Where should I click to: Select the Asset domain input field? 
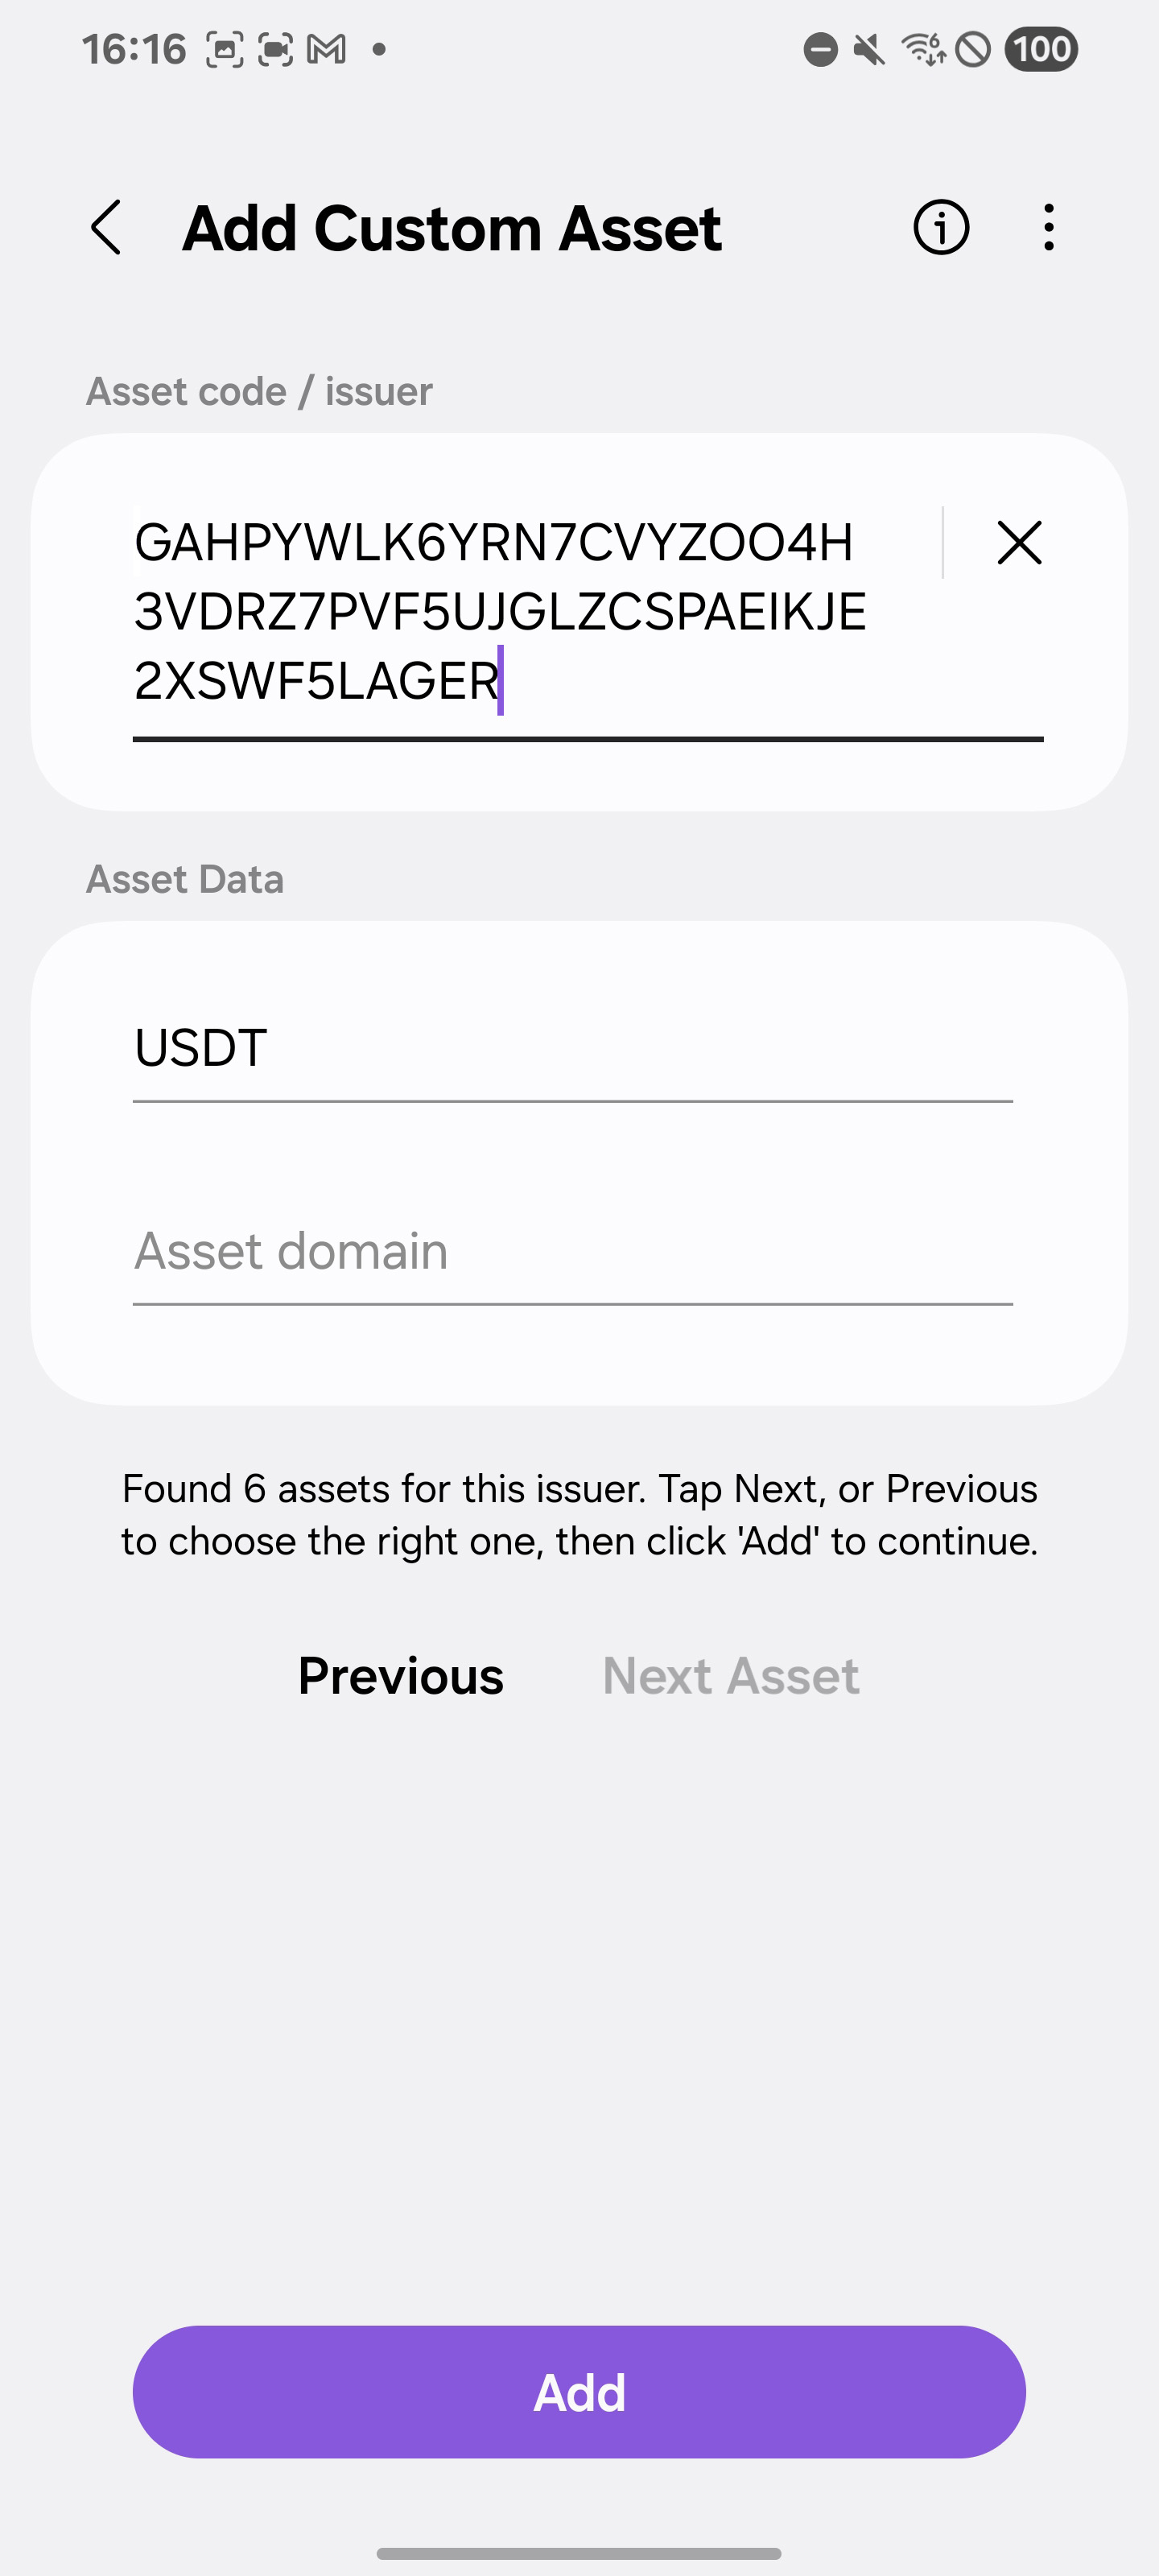[572, 1252]
